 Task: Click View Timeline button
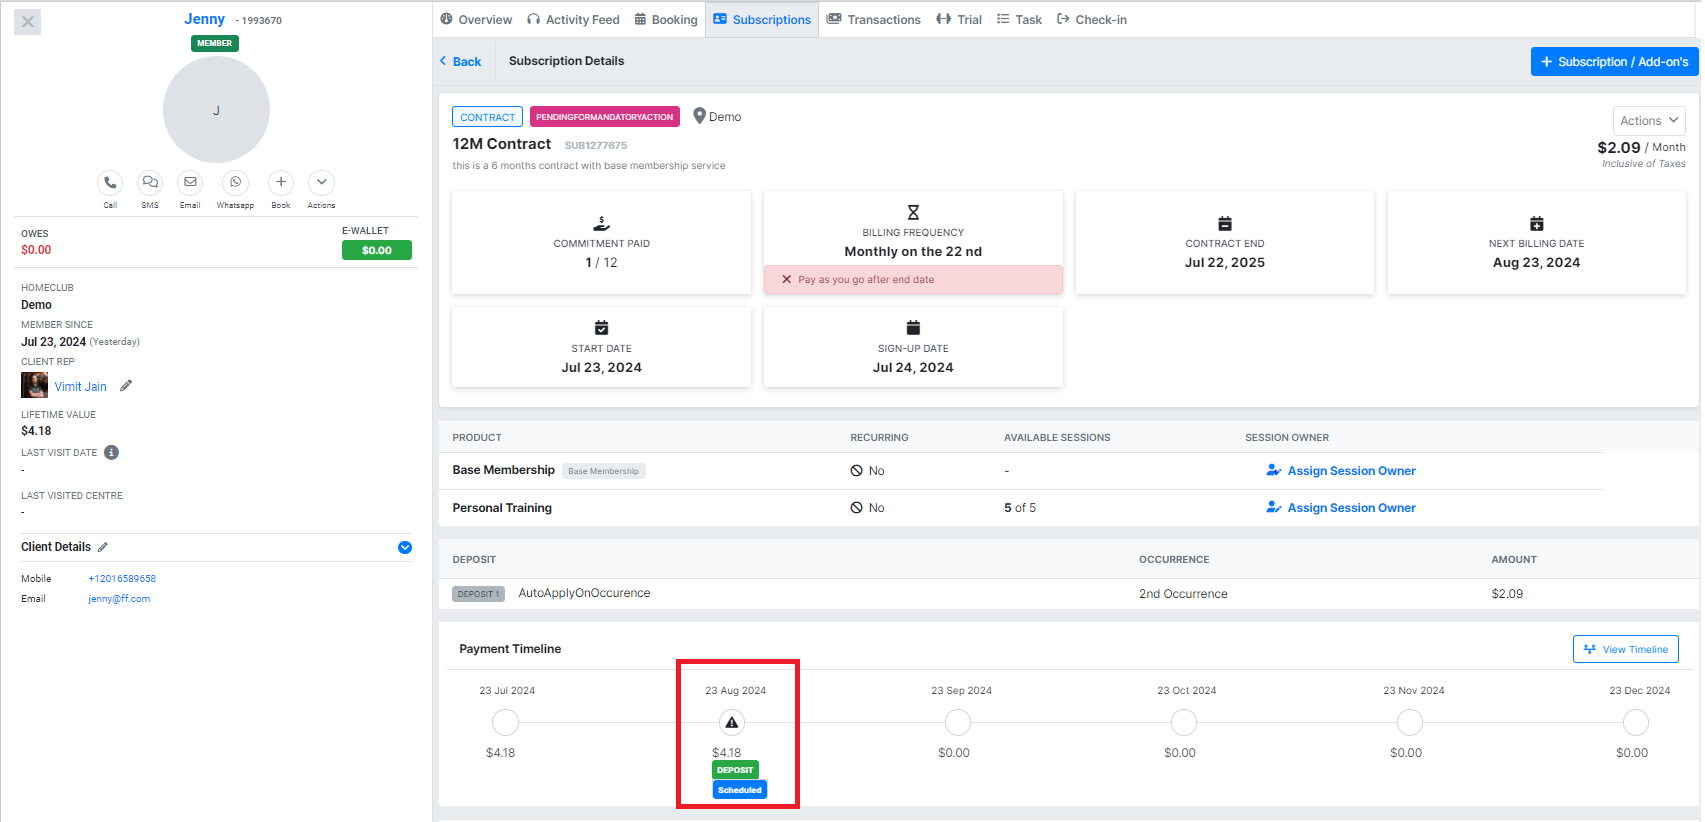tap(1625, 649)
